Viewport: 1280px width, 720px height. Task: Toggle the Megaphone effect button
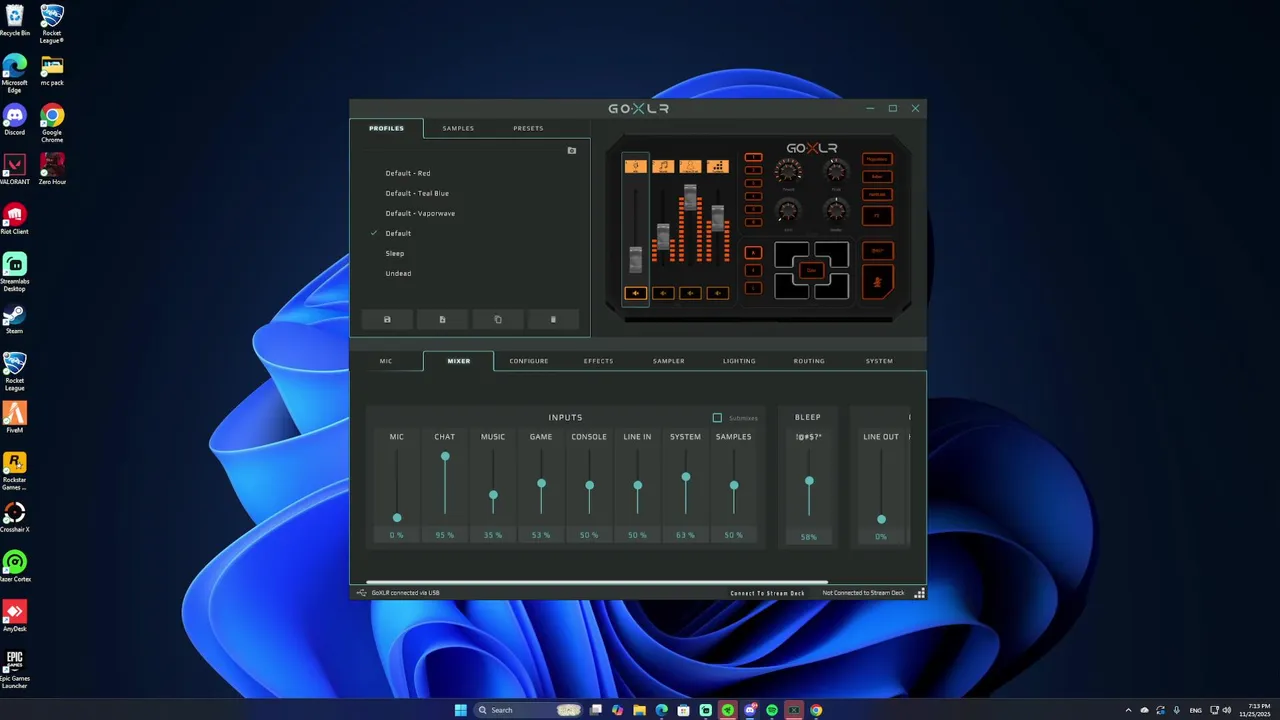tap(877, 159)
